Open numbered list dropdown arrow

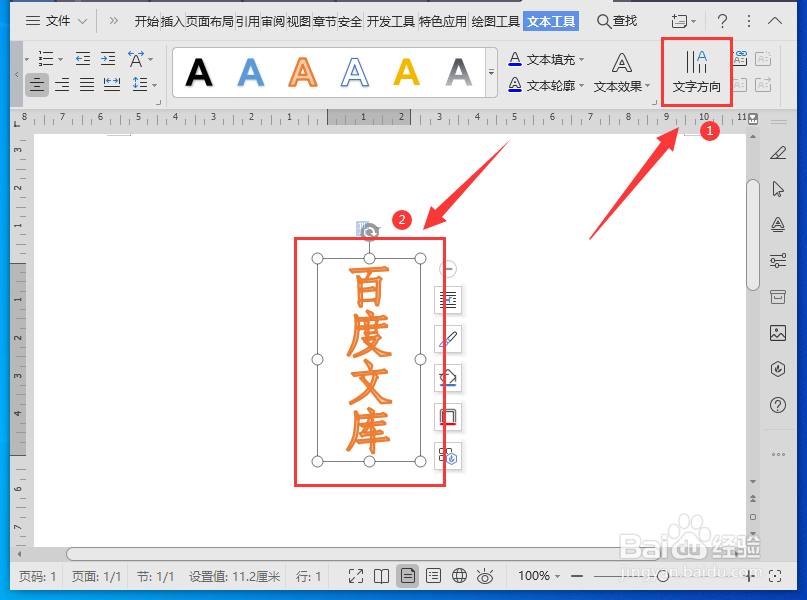[x=60, y=59]
